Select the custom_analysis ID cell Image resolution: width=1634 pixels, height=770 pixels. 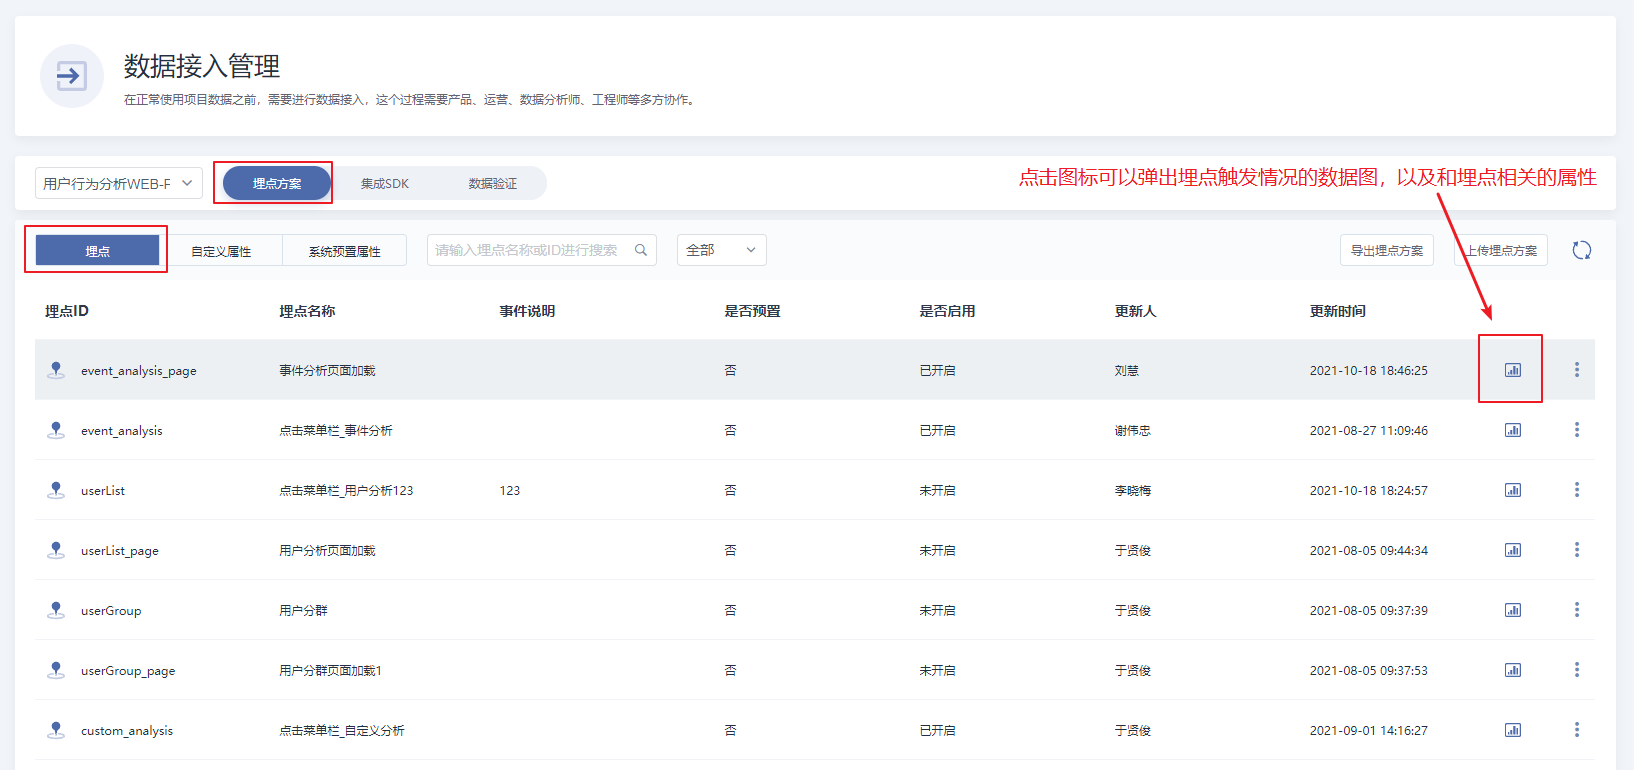click(127, 731)
